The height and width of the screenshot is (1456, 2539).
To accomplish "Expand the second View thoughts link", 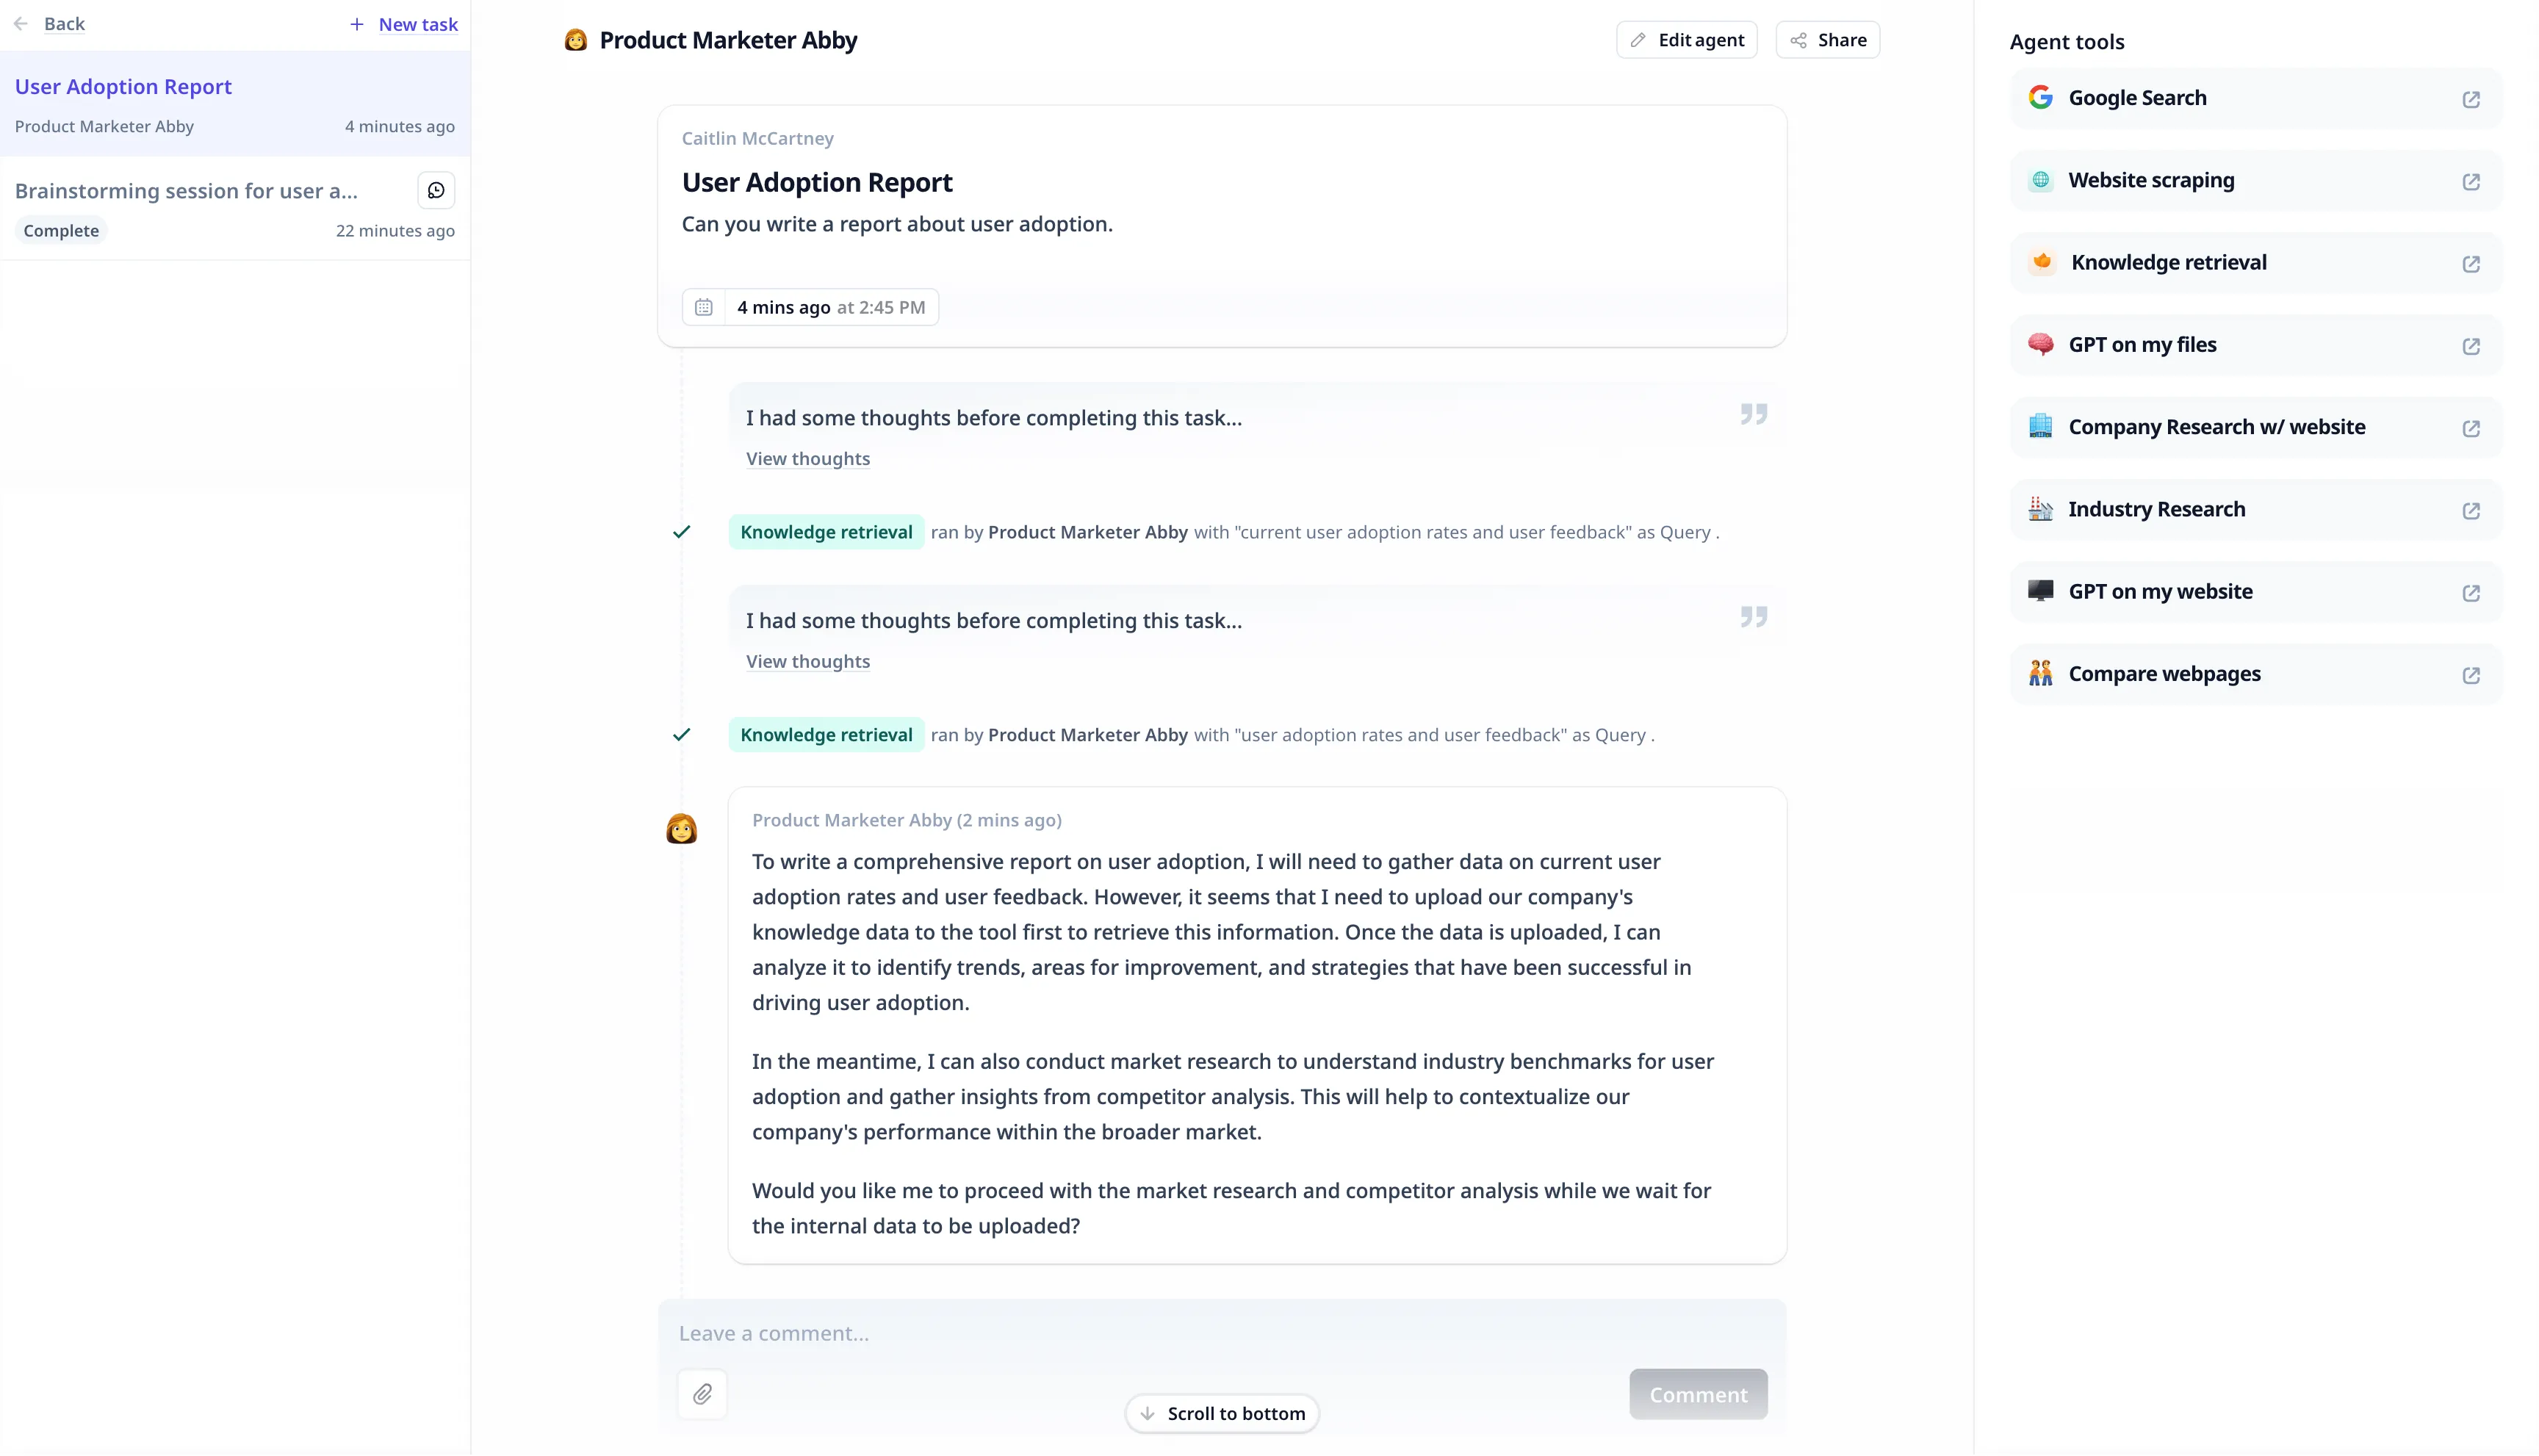I will tap(808, 662).
